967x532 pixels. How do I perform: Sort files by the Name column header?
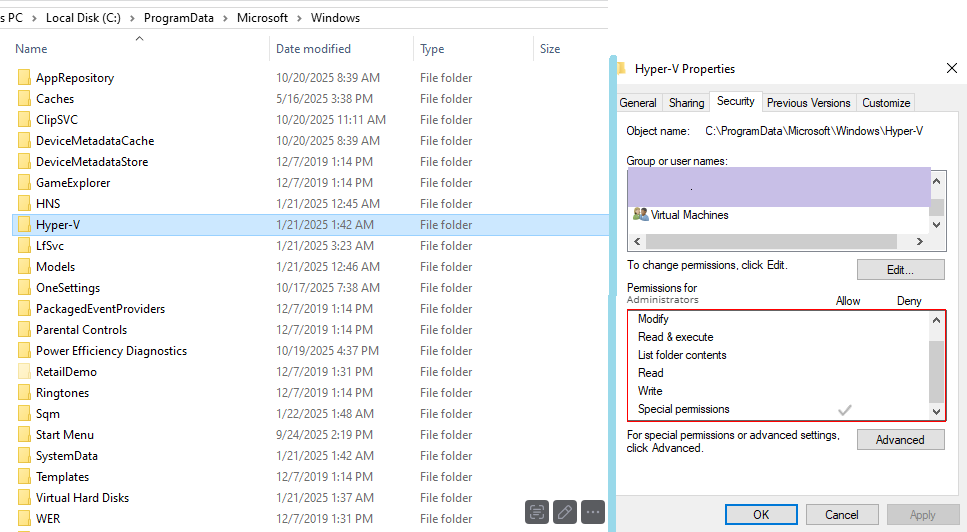pyautogui.click(x=32, y=49)
